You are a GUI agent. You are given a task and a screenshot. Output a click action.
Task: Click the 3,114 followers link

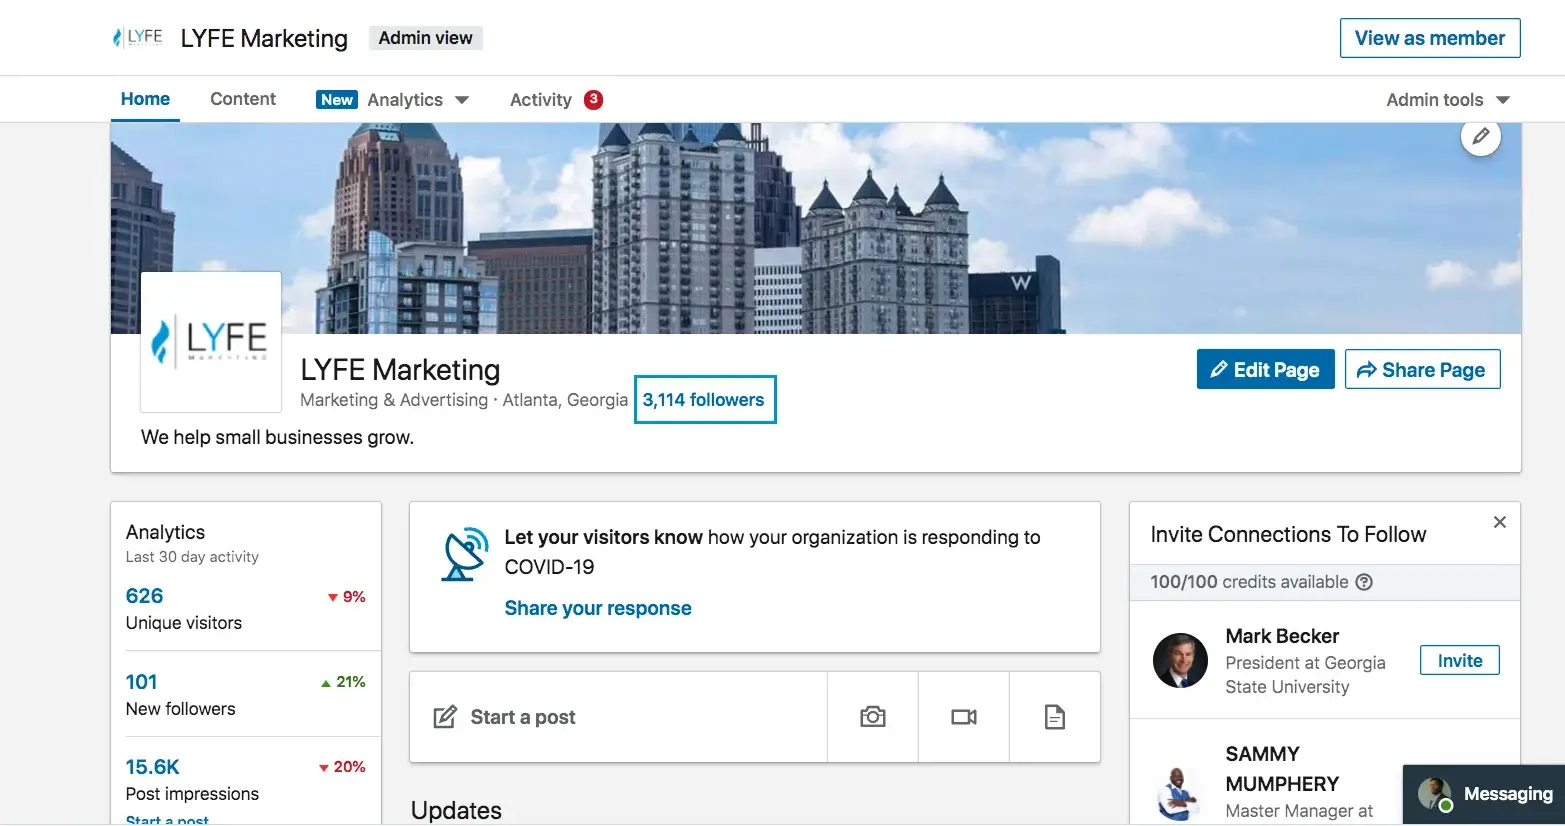[704, 399]
